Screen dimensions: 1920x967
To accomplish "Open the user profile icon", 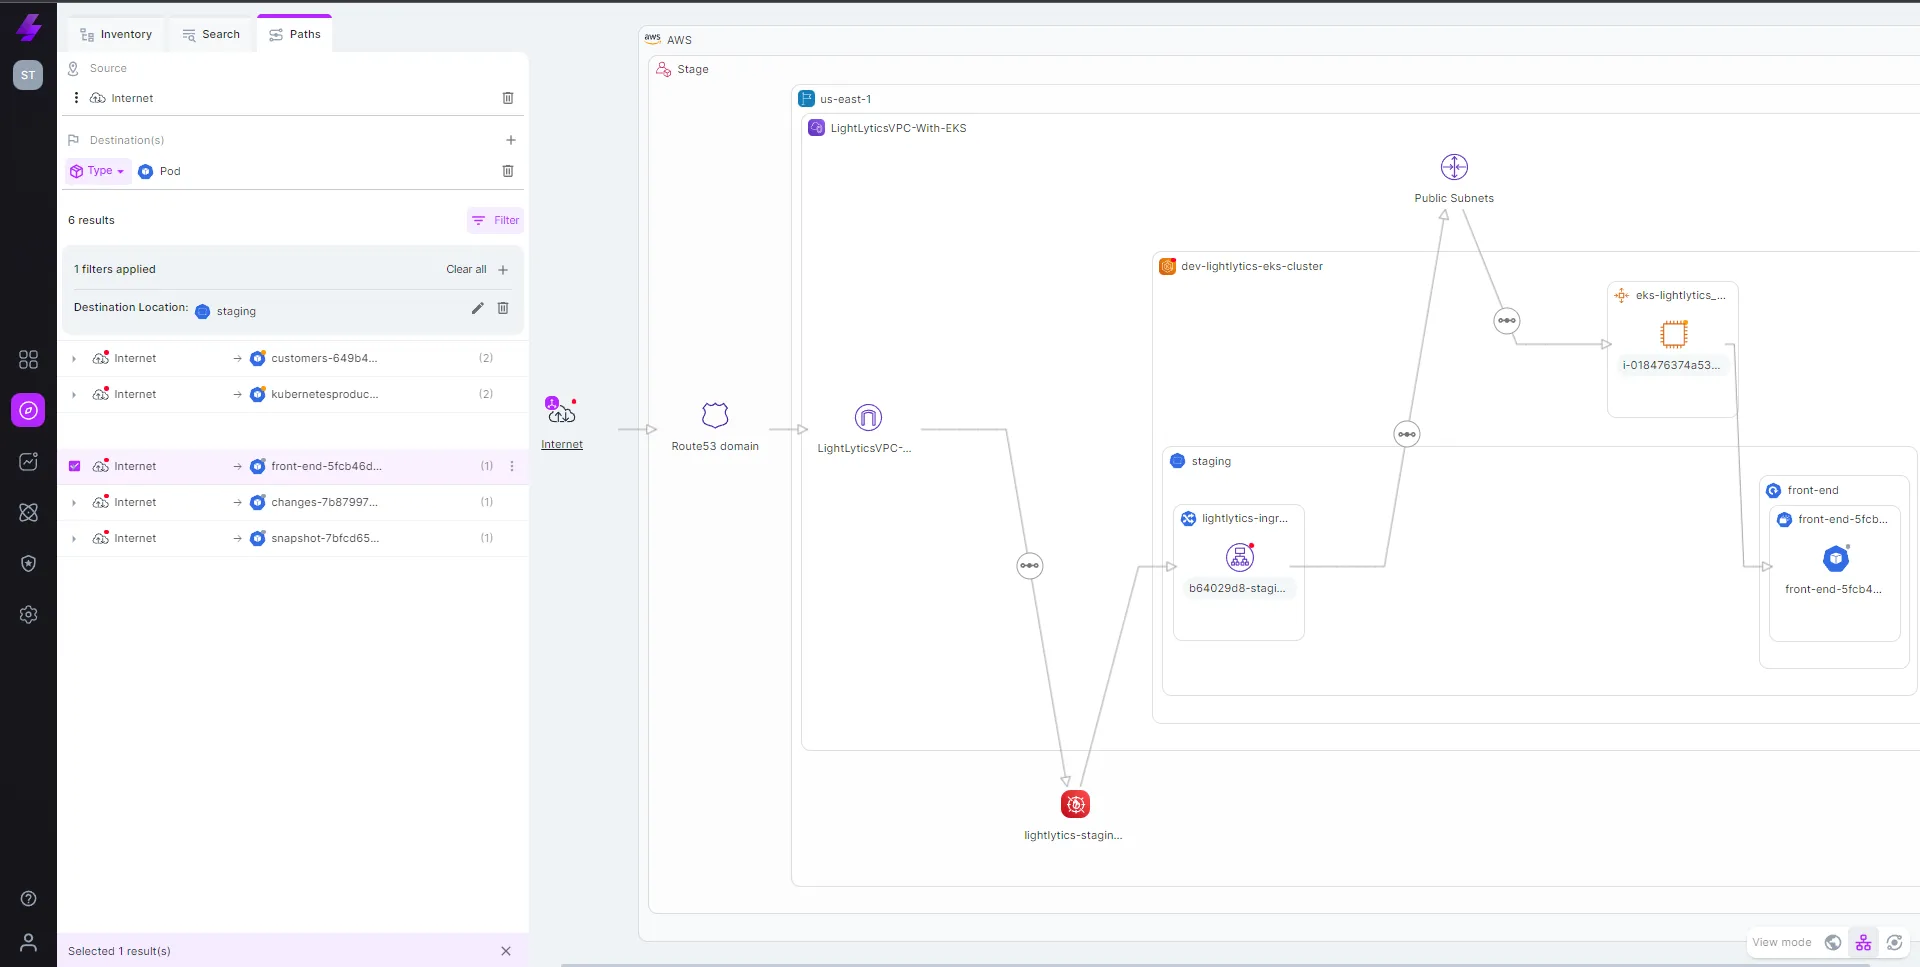I will [28, 942].
